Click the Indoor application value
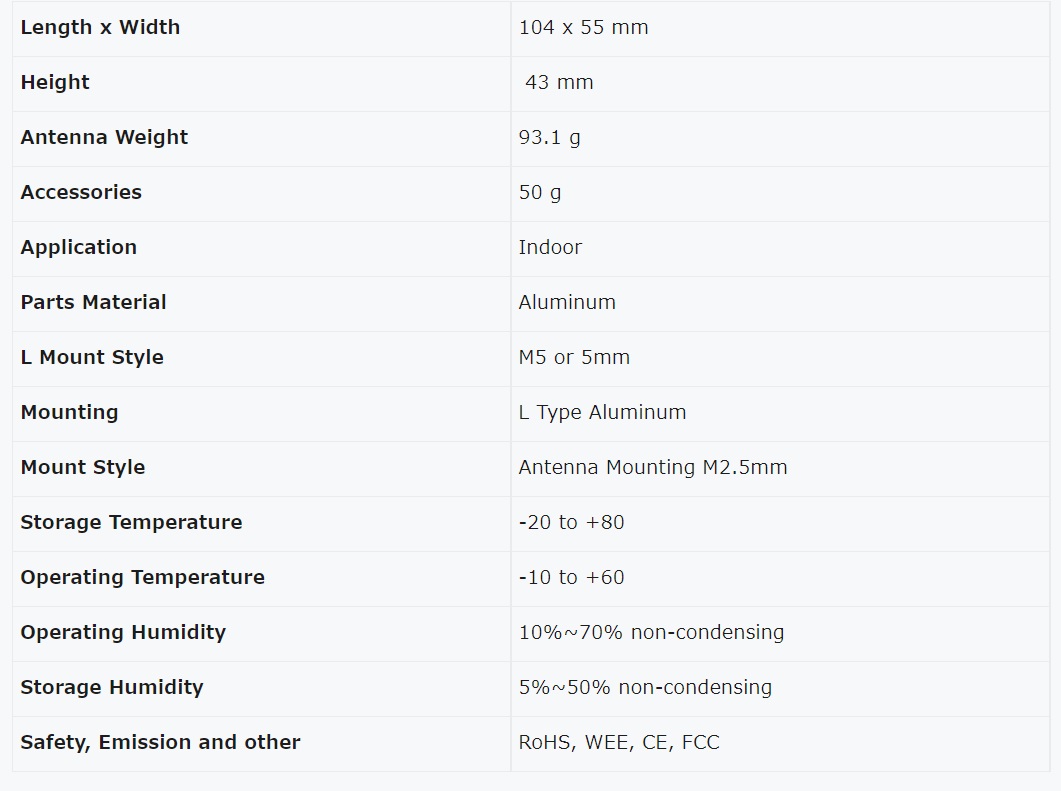Screen dimensions: 1061x791 (x=550, y=247)
